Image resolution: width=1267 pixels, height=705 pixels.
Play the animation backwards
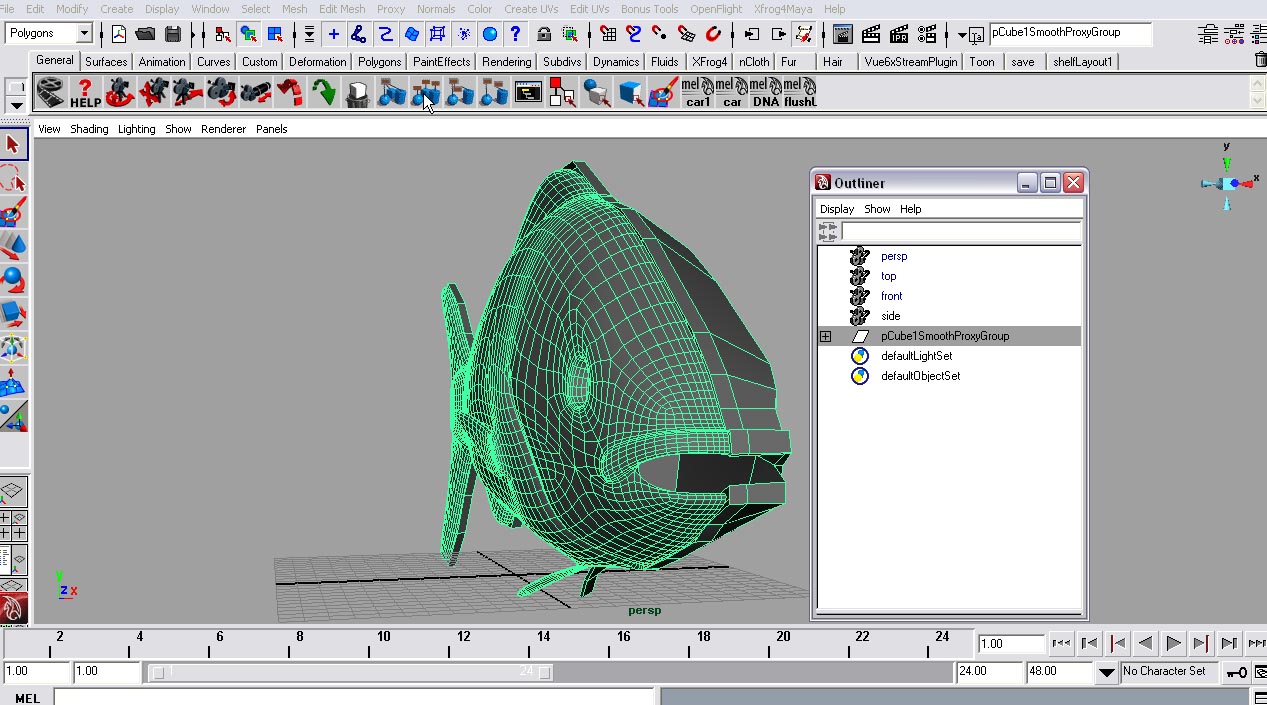1145,643
